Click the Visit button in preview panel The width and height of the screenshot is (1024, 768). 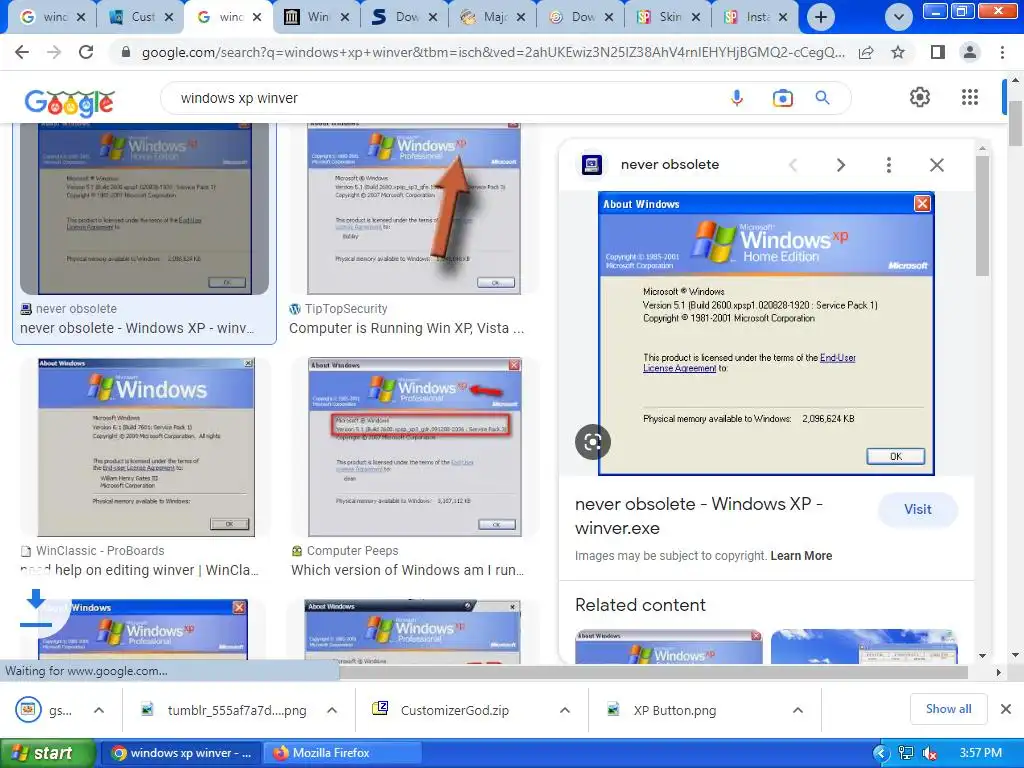tap(918, 509)
